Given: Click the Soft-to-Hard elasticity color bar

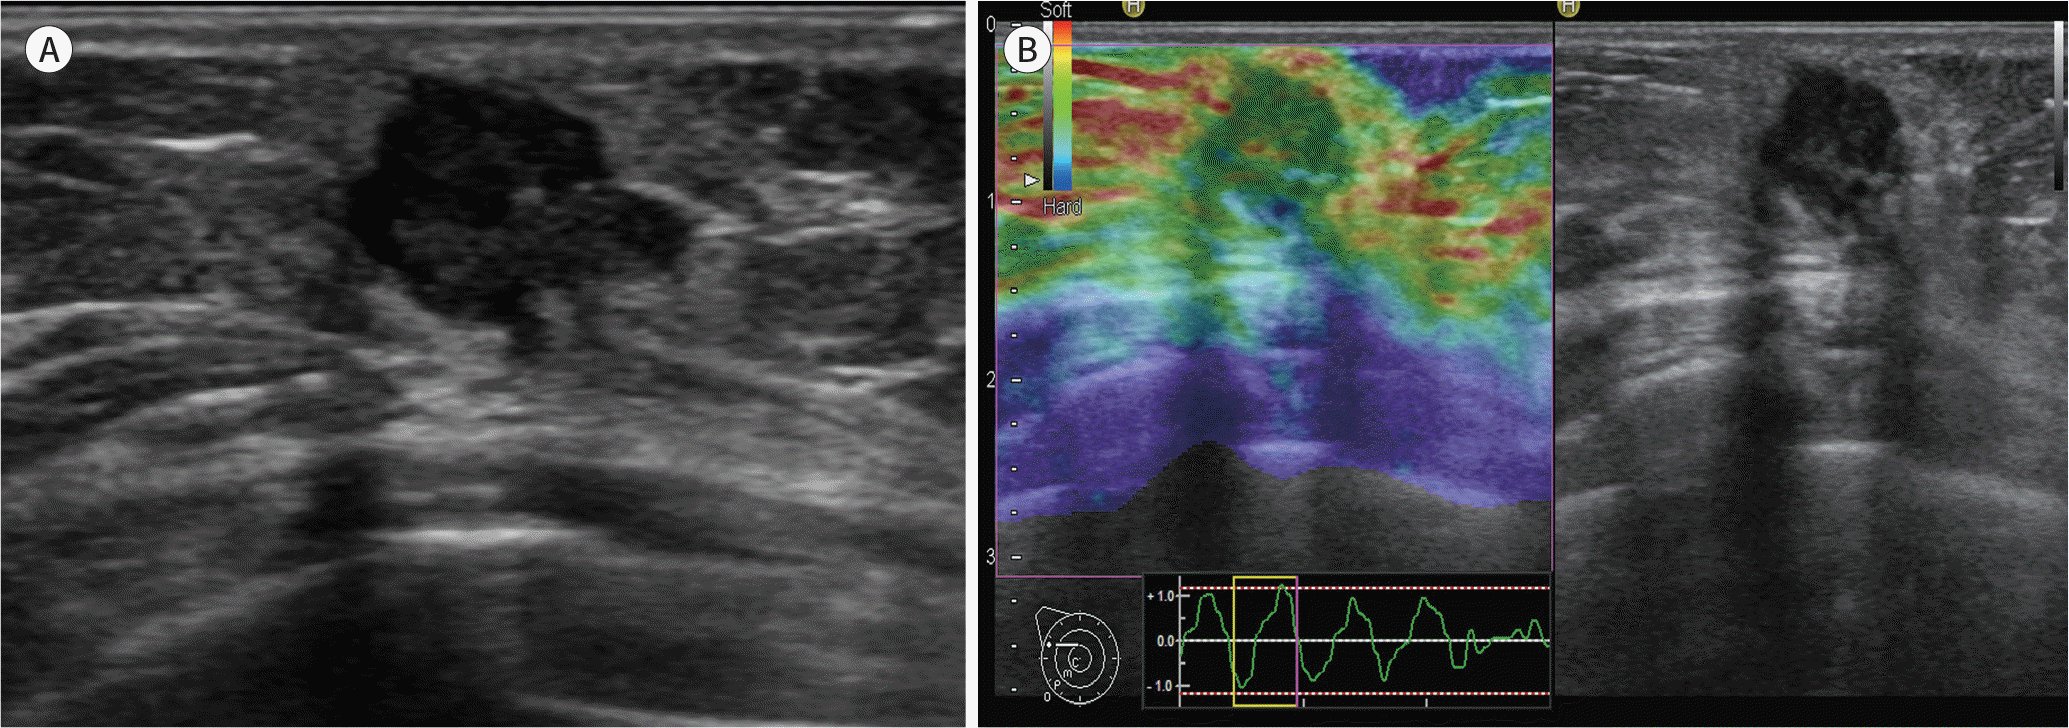Looking at the screenshot, I should (x=1062, y=105).
